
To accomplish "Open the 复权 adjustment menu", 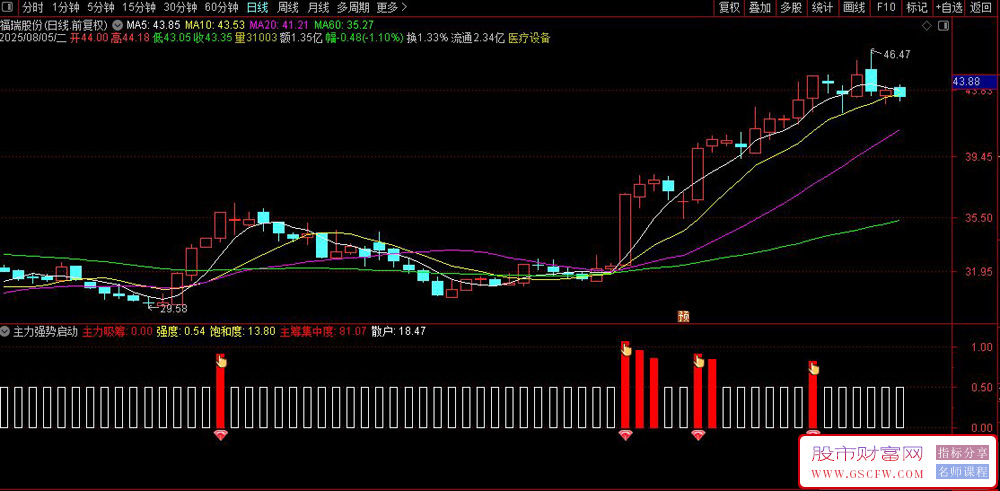I will pyautogui.click(x=729, y=8).
